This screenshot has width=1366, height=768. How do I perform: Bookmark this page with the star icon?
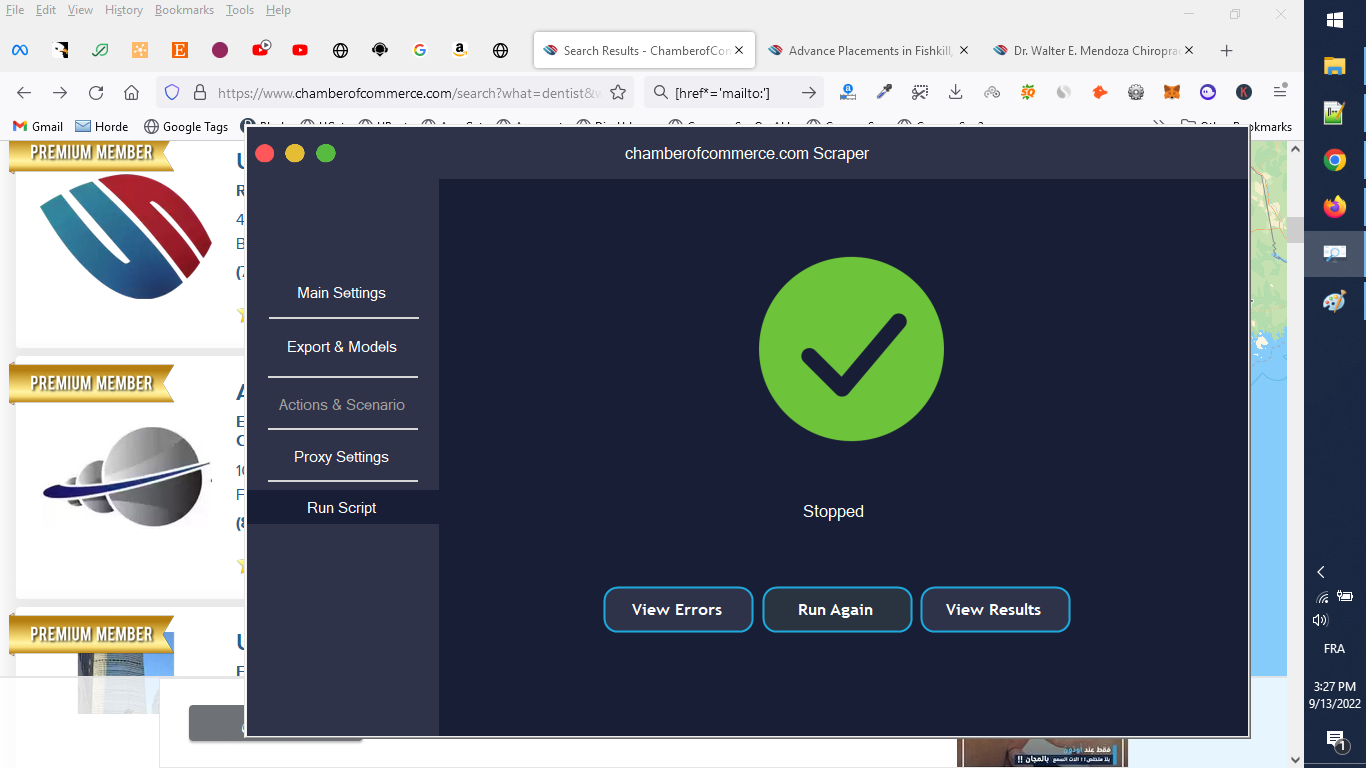(618, 92)
